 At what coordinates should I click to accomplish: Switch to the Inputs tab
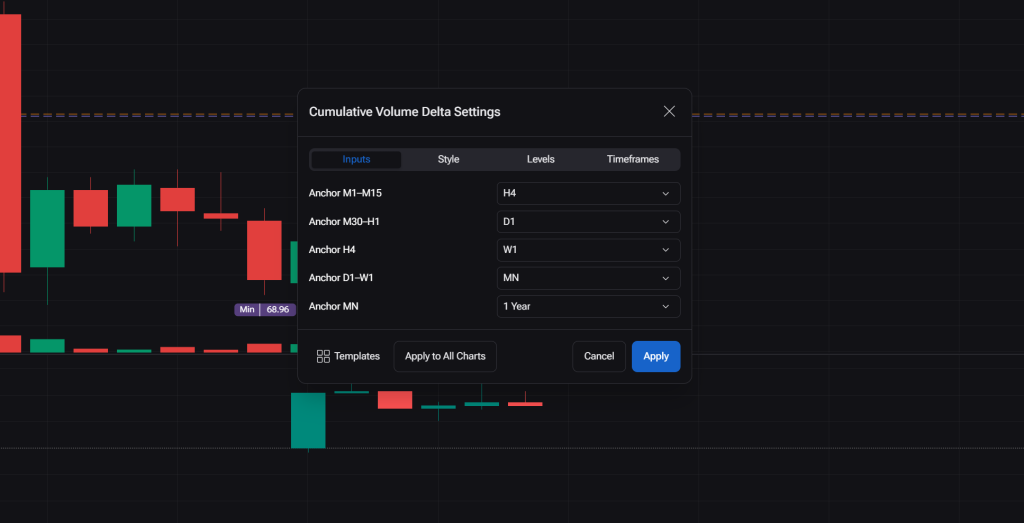356,159
